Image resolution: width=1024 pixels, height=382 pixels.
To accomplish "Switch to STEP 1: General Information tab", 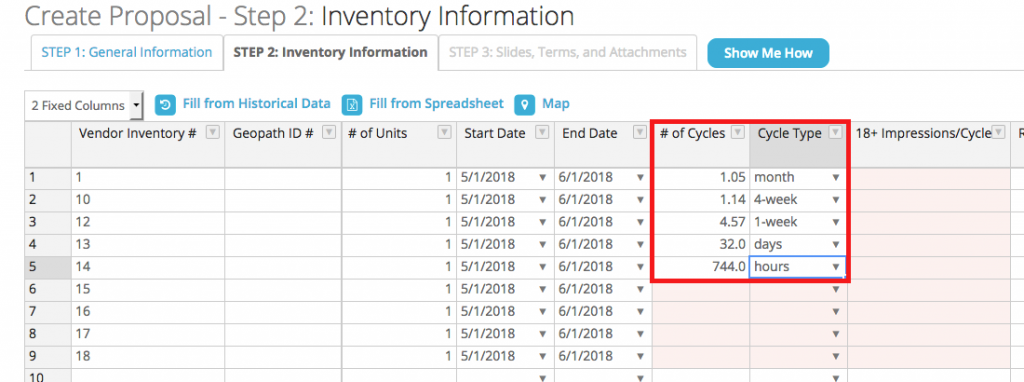I will click(x=127, y=53).
